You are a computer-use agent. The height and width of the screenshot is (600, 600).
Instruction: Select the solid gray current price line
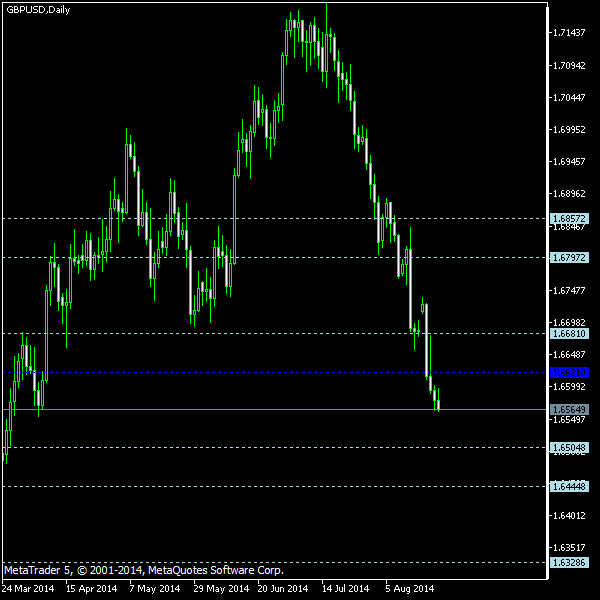pos(275,409)
